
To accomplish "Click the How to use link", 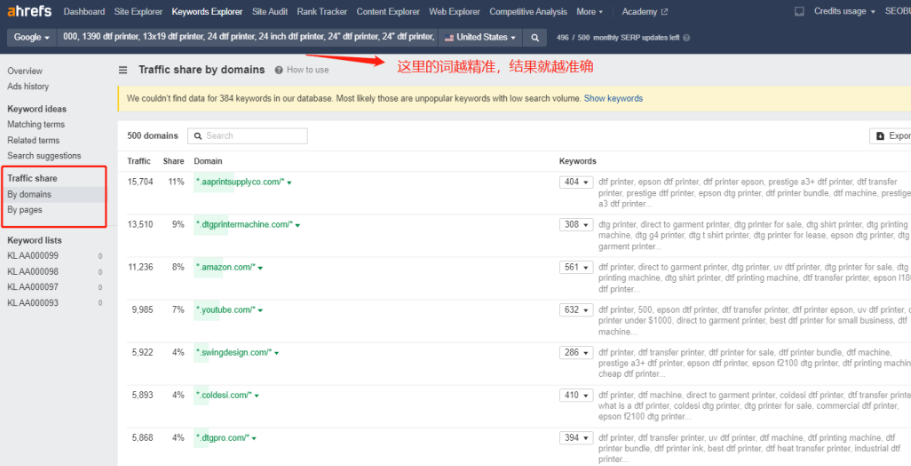I will (x=307, y=70).
